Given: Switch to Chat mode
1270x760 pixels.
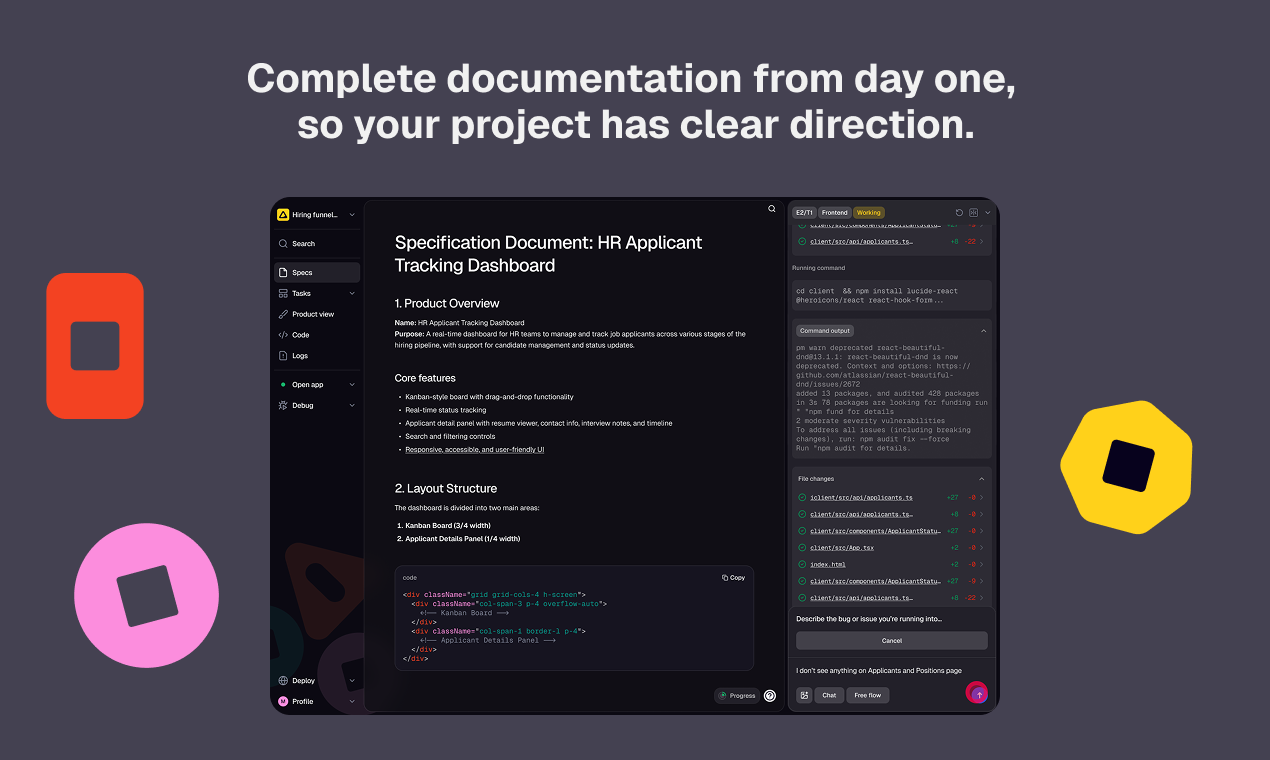Looking at the screenshot, I should 829,695.
